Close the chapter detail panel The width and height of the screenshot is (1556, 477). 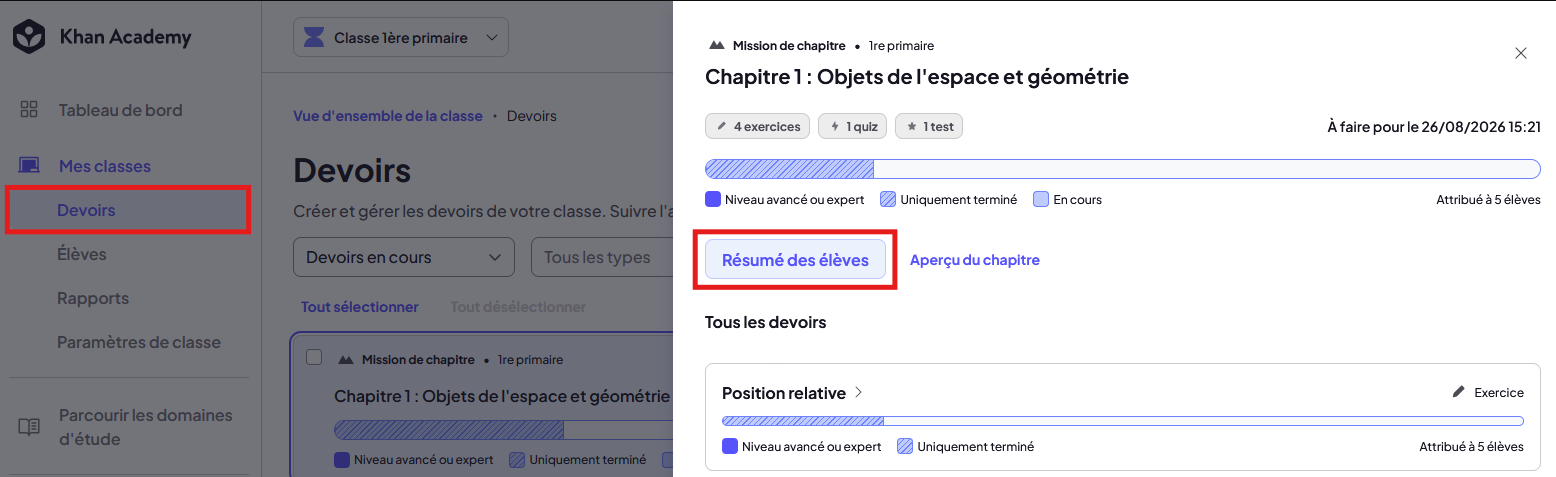pos(1521,53)
